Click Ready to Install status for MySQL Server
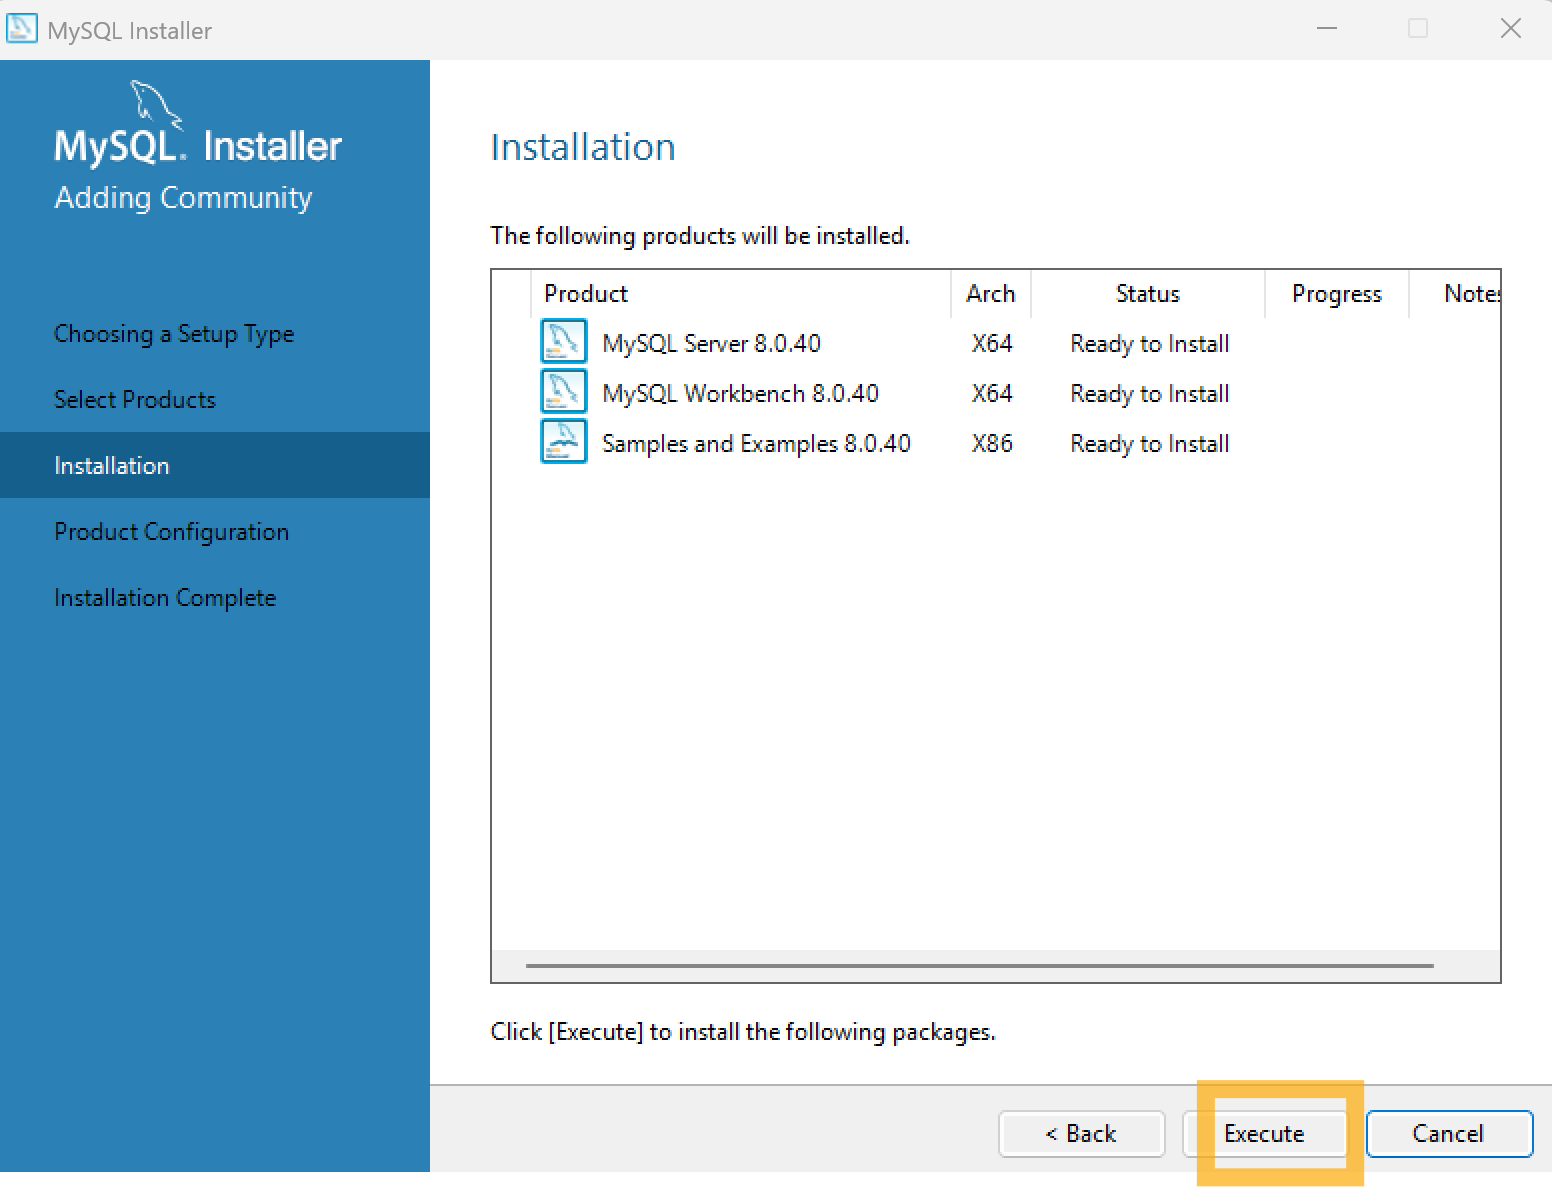This screenshot has width=1552, height=1187. tap(1150, 343)
